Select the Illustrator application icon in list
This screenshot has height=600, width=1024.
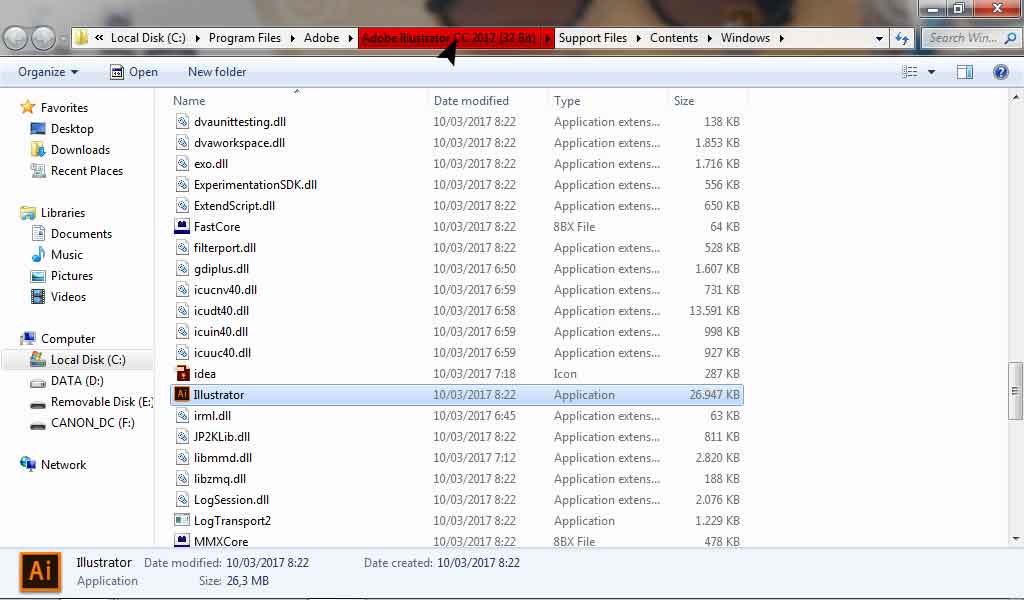click(182, 394)
